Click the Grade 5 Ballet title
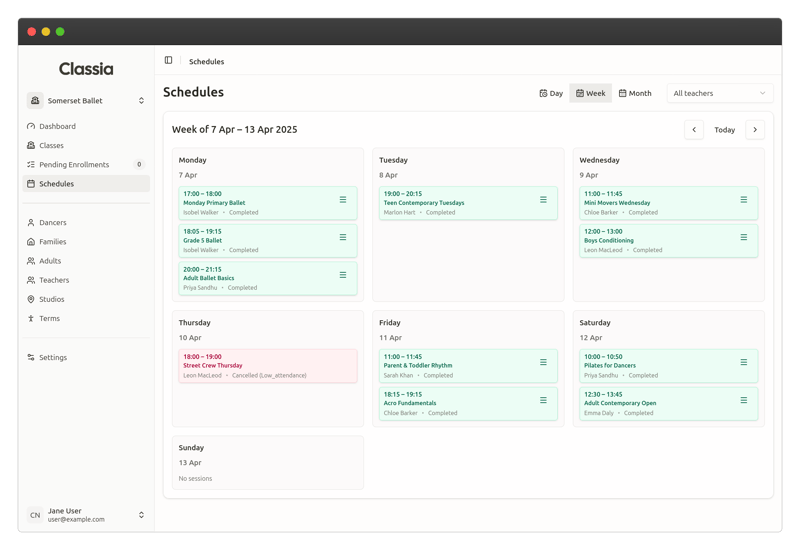 203,240
